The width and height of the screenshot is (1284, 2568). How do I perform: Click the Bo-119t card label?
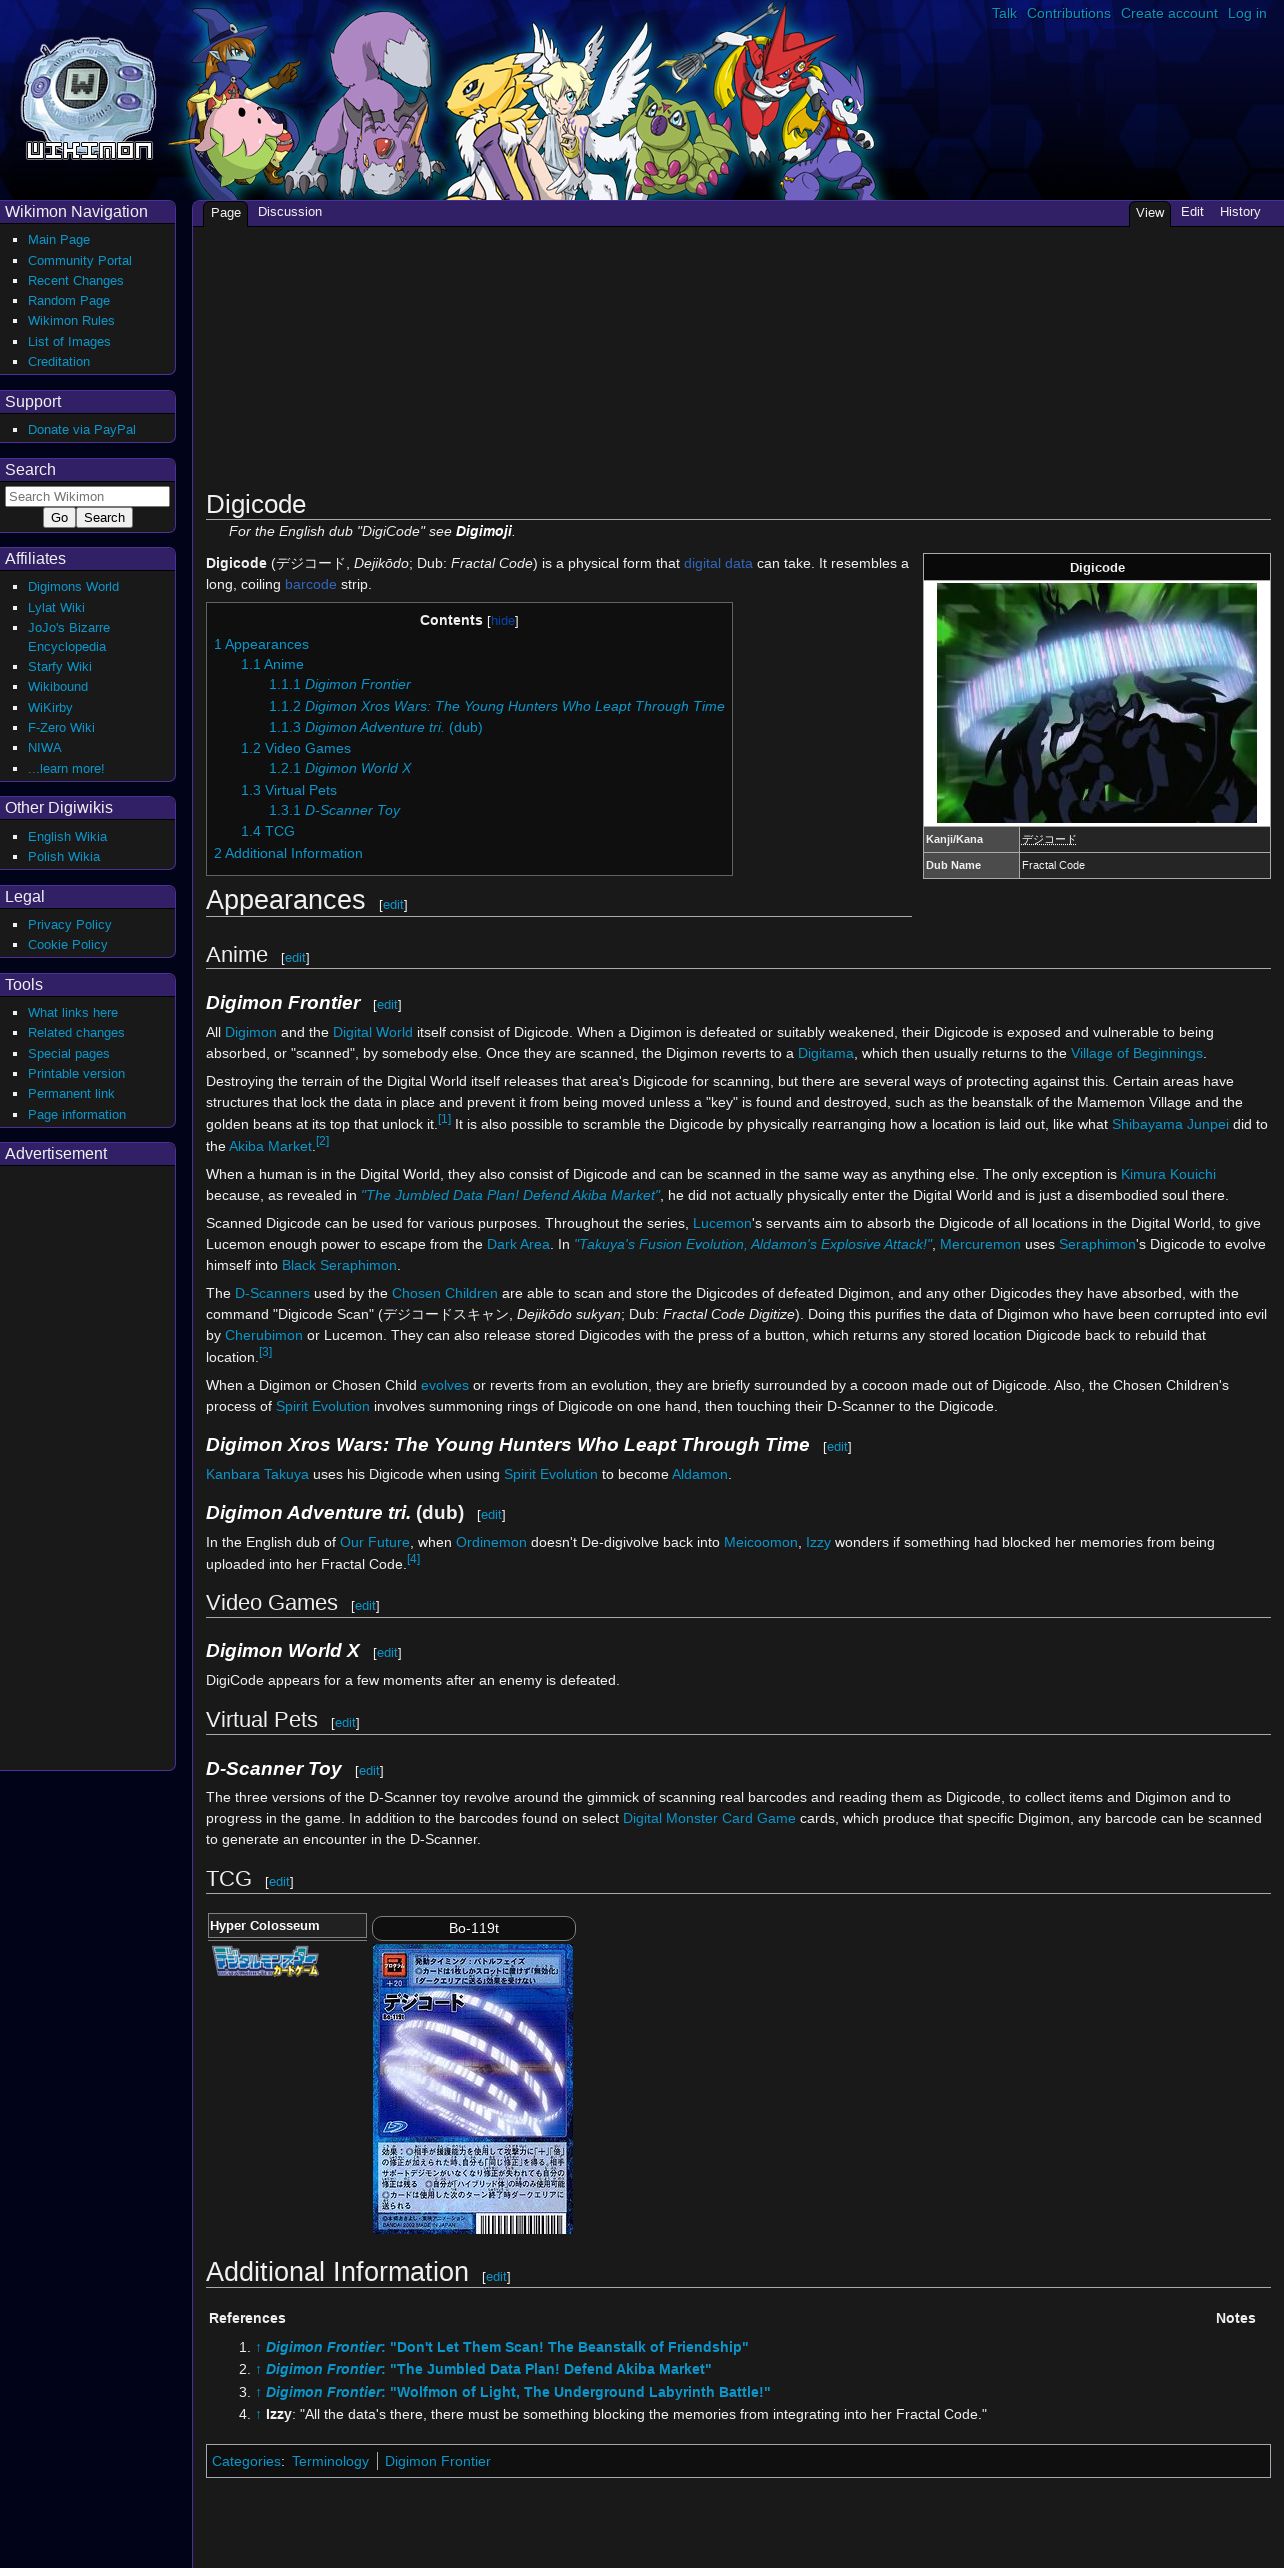pyautogui.click(x=474, y=1929)
